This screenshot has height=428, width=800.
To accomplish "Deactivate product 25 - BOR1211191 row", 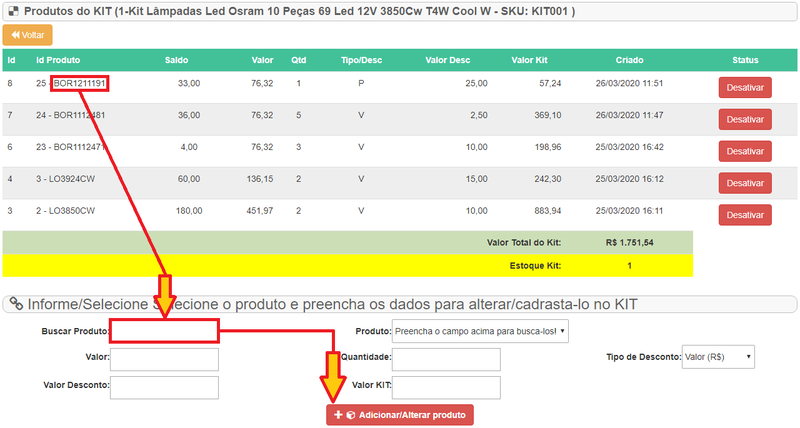I will (x=745, y=88).
